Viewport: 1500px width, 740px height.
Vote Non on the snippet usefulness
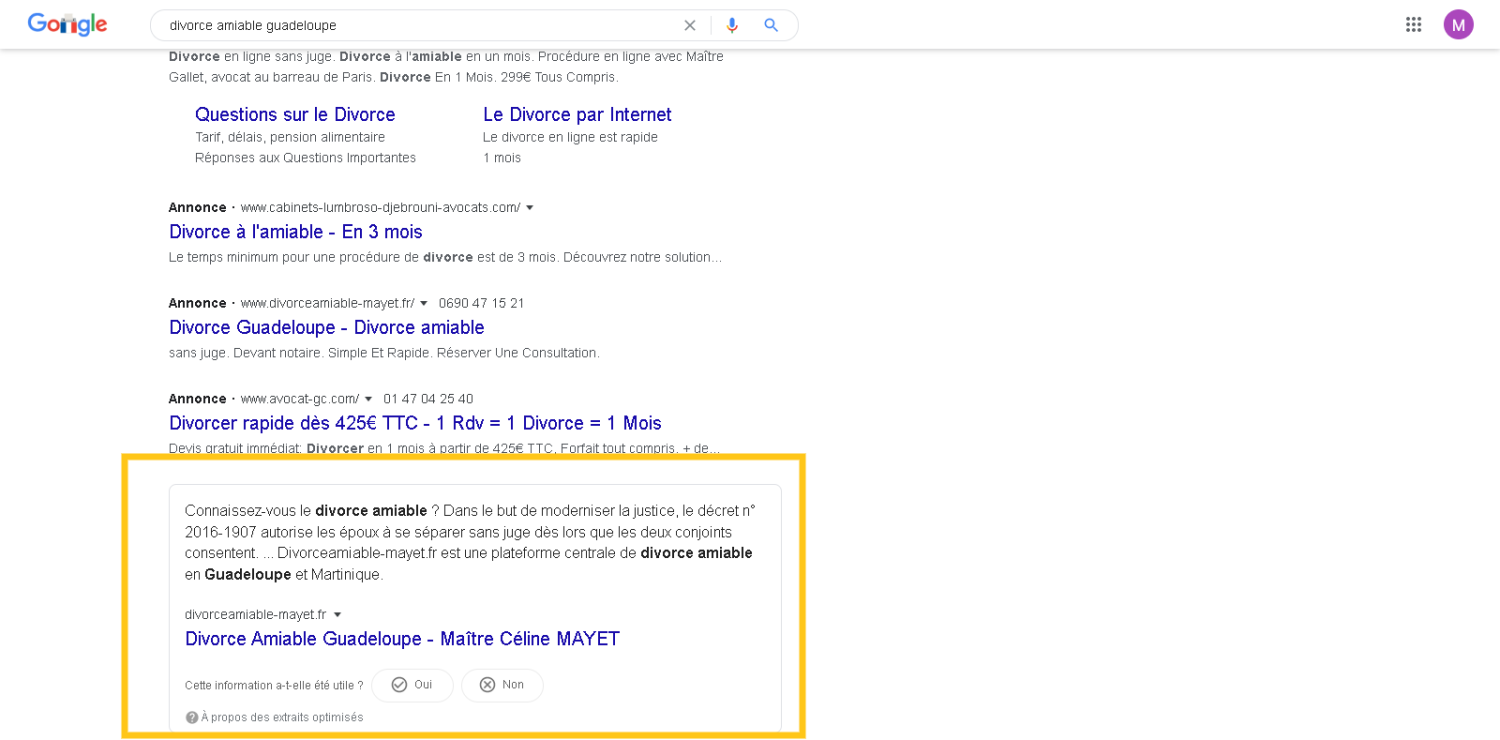pyautogui.click(x=502, y=685)
